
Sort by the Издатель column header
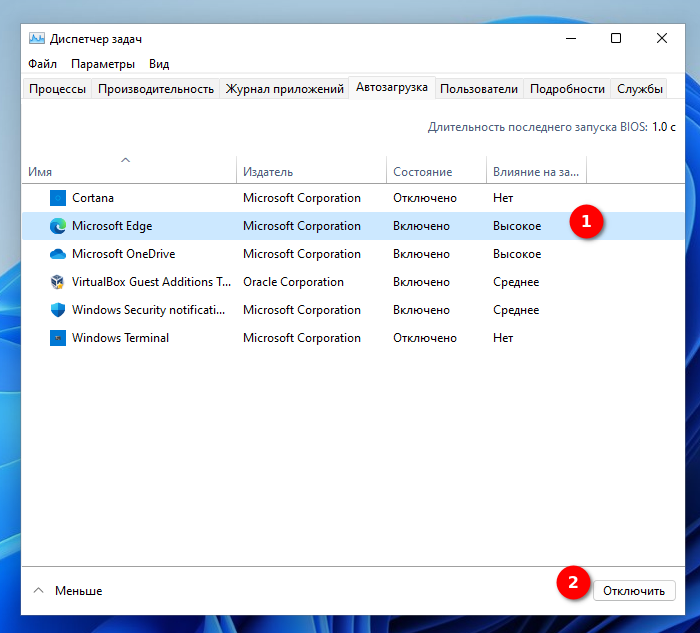(311, 170)
